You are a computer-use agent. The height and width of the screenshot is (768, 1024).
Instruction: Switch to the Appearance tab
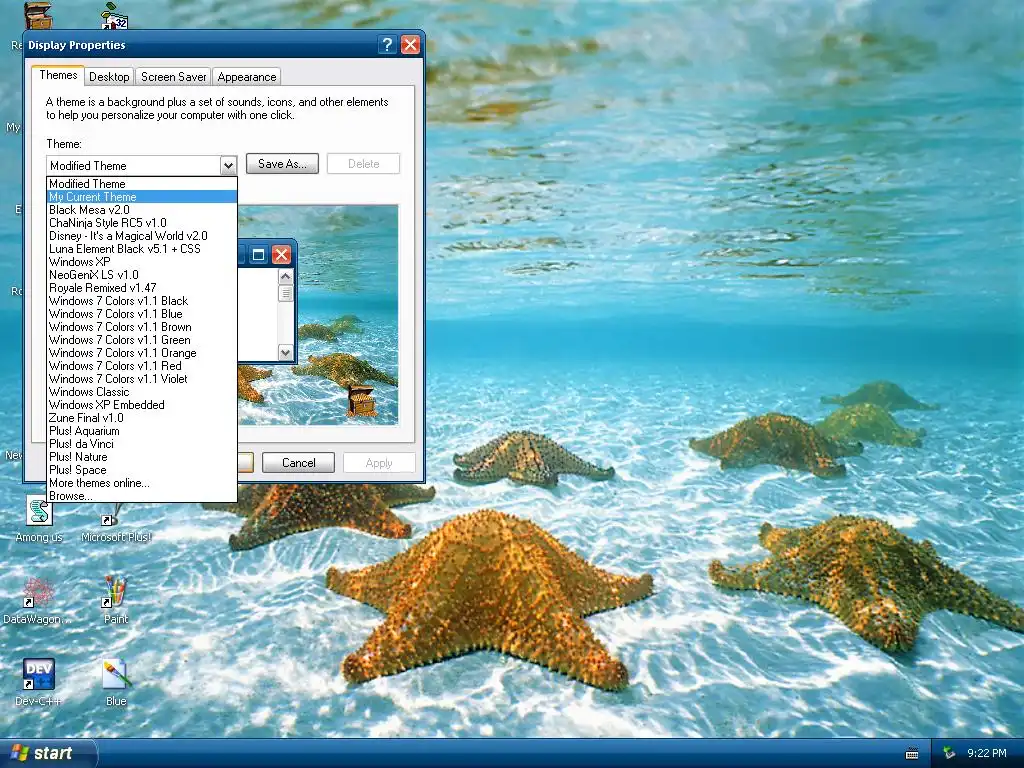(x=247, y=76)
